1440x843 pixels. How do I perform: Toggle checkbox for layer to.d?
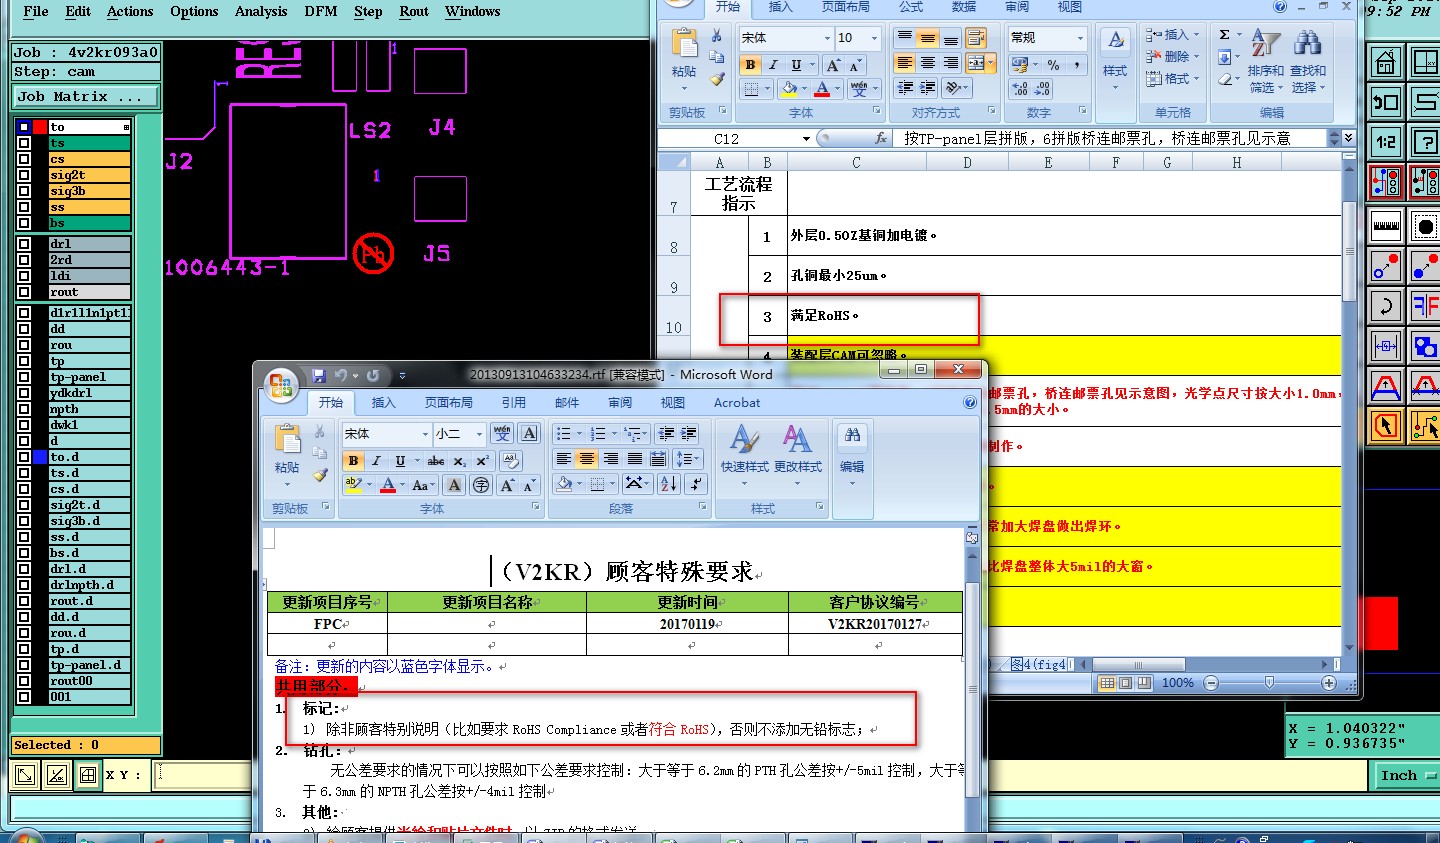click(x=24, y=457)
